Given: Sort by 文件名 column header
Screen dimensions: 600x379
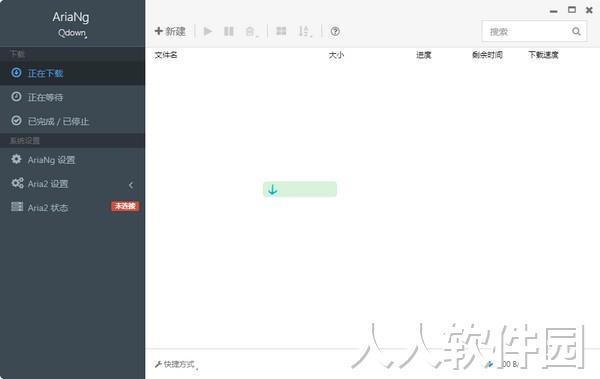Looking at the screenshot, I should pyautogui.click(x=166, y=55).
